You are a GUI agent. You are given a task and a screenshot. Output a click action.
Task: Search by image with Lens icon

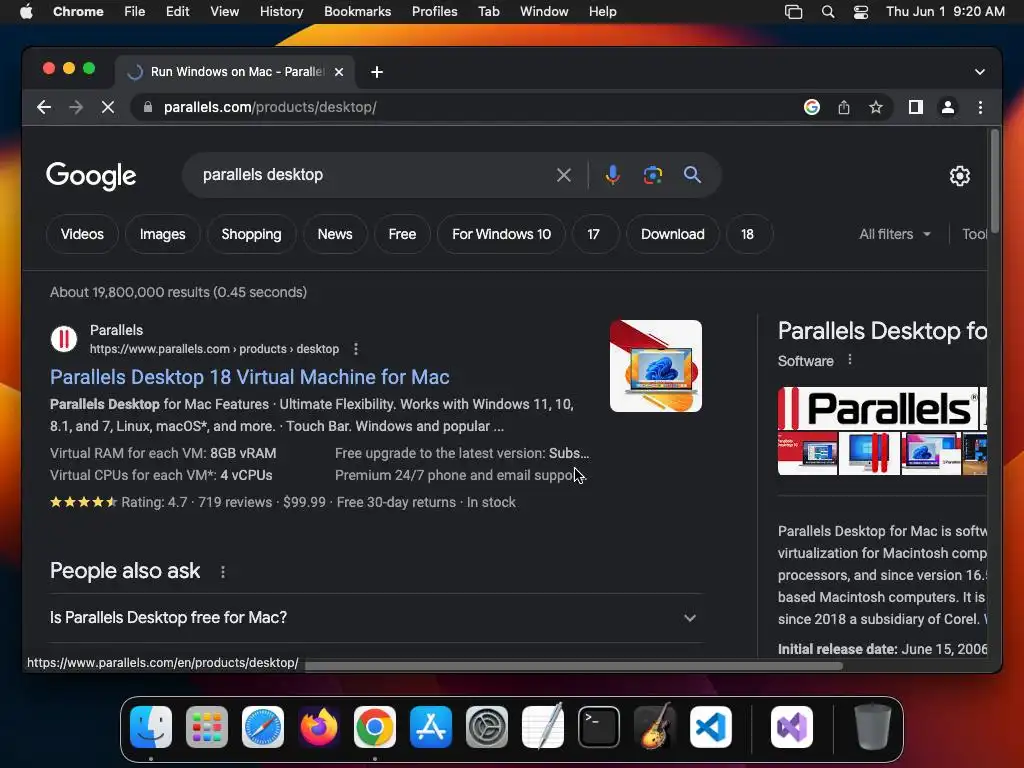tap(652, 175)
